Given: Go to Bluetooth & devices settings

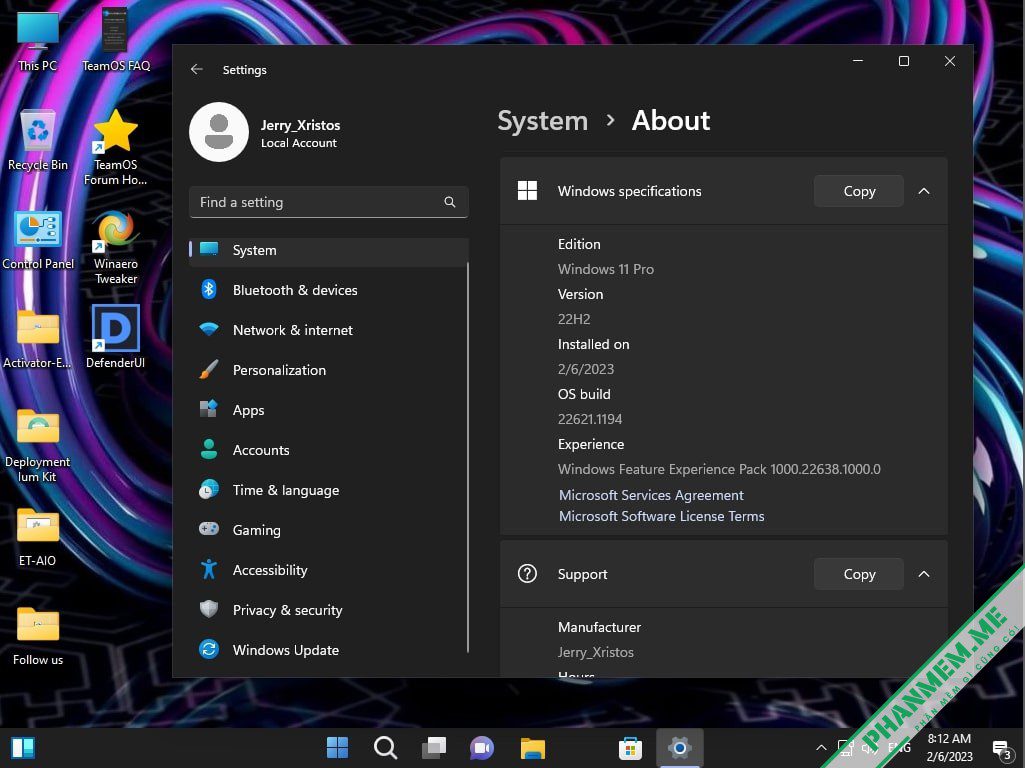Looking at the screenshot, I should click(x=329, y=290).
